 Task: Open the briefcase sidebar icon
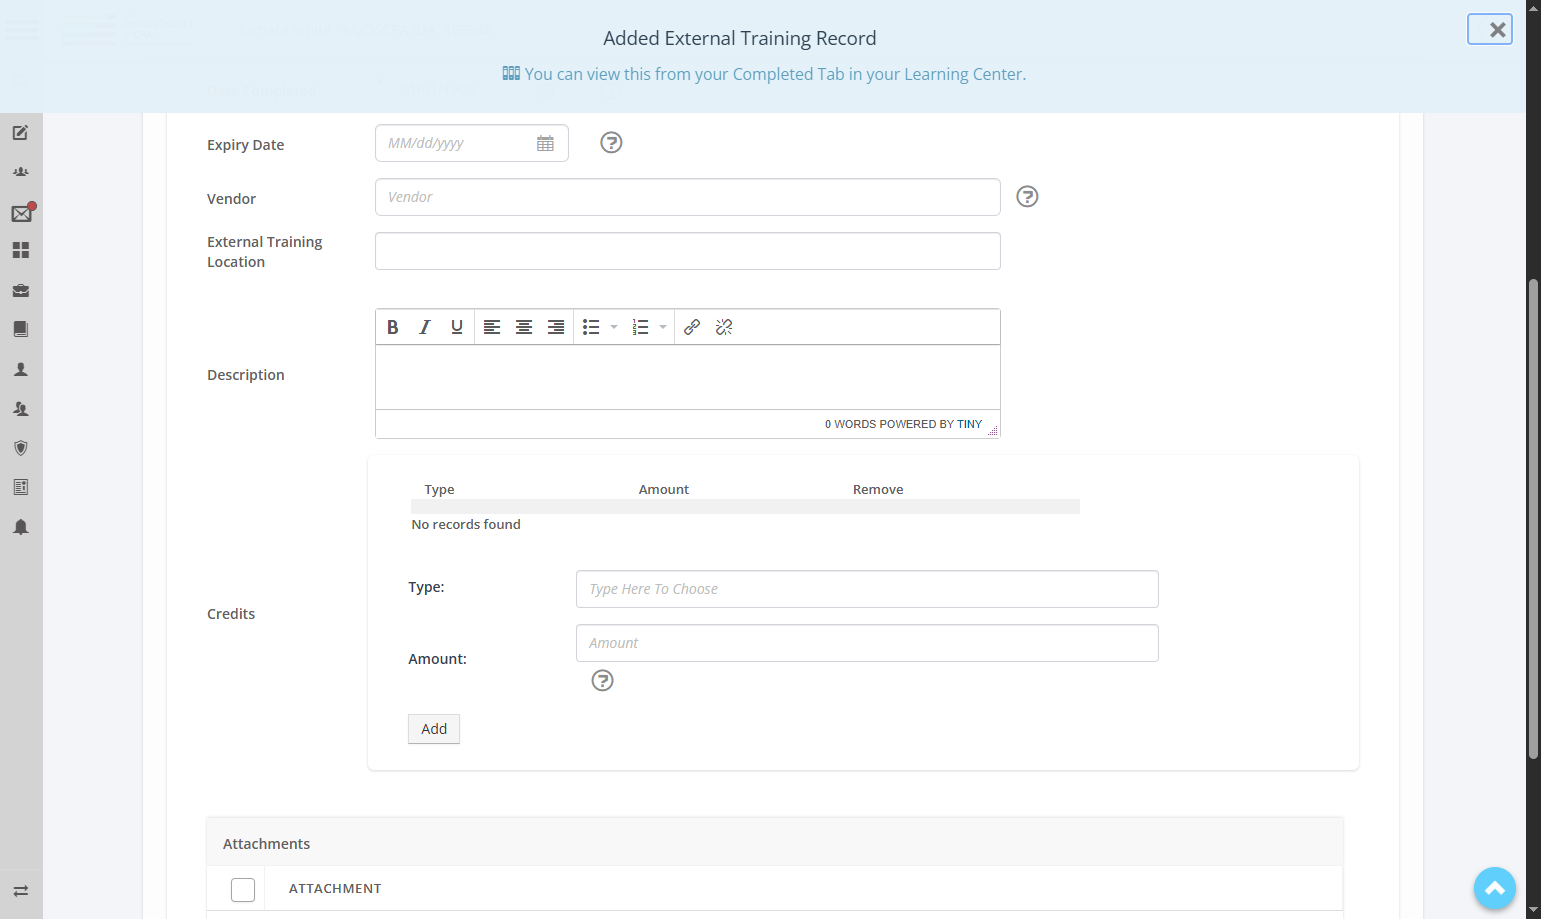(20, 290)
